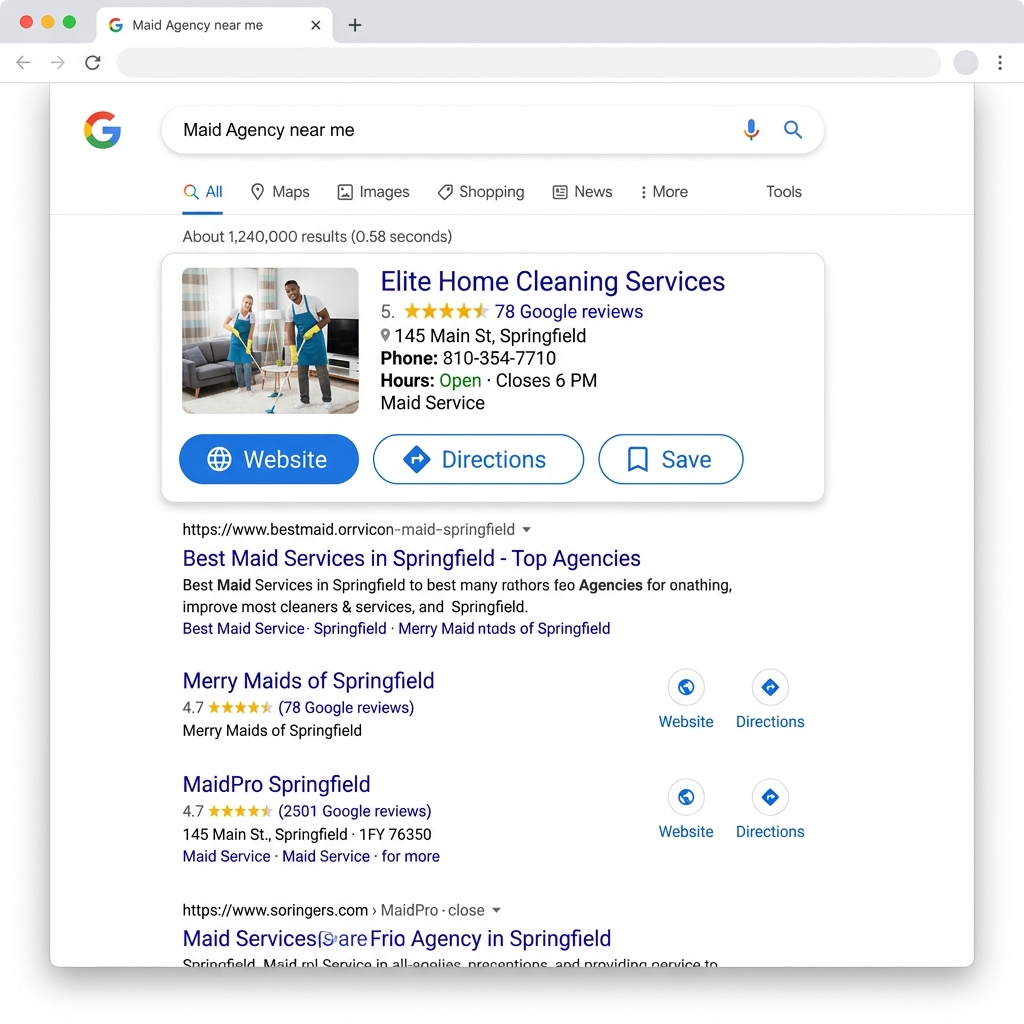The image size is (1024, 1024).
Task: Open Best Maid Services in Springfield result
Action: tap(411, 558)
